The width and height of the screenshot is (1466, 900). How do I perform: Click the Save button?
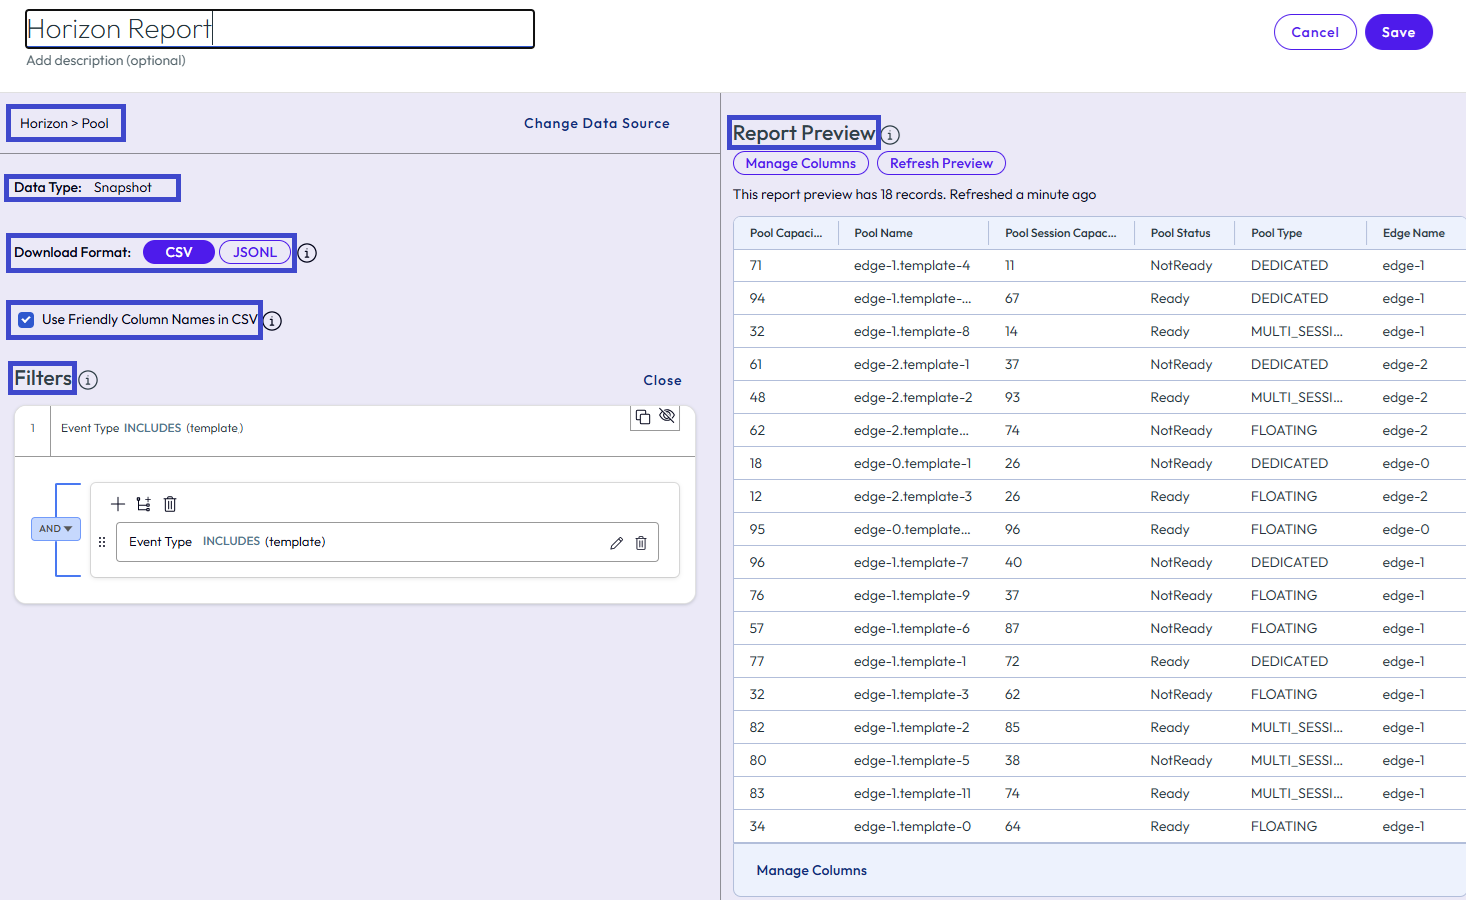point(1398,32)
